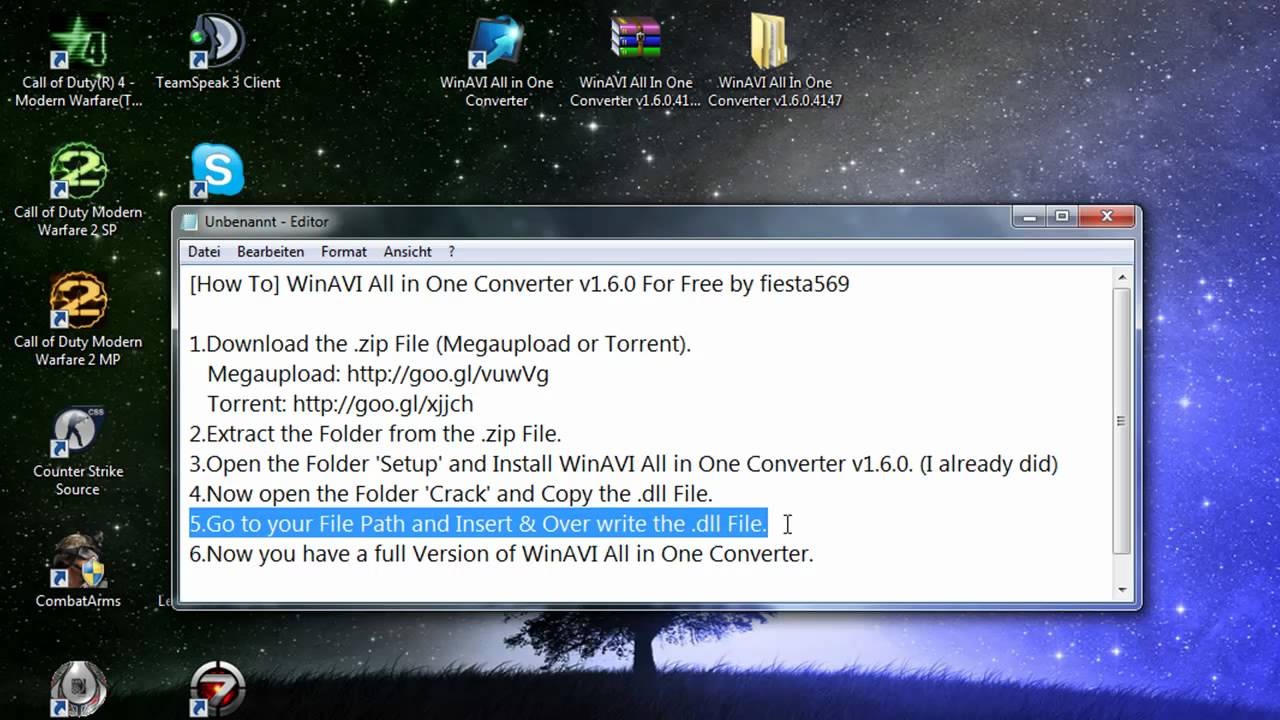This screenshot has width=1280, height=720.
Task: Click the scrollbar down arrow in Editor
Action: [1122, 589]
